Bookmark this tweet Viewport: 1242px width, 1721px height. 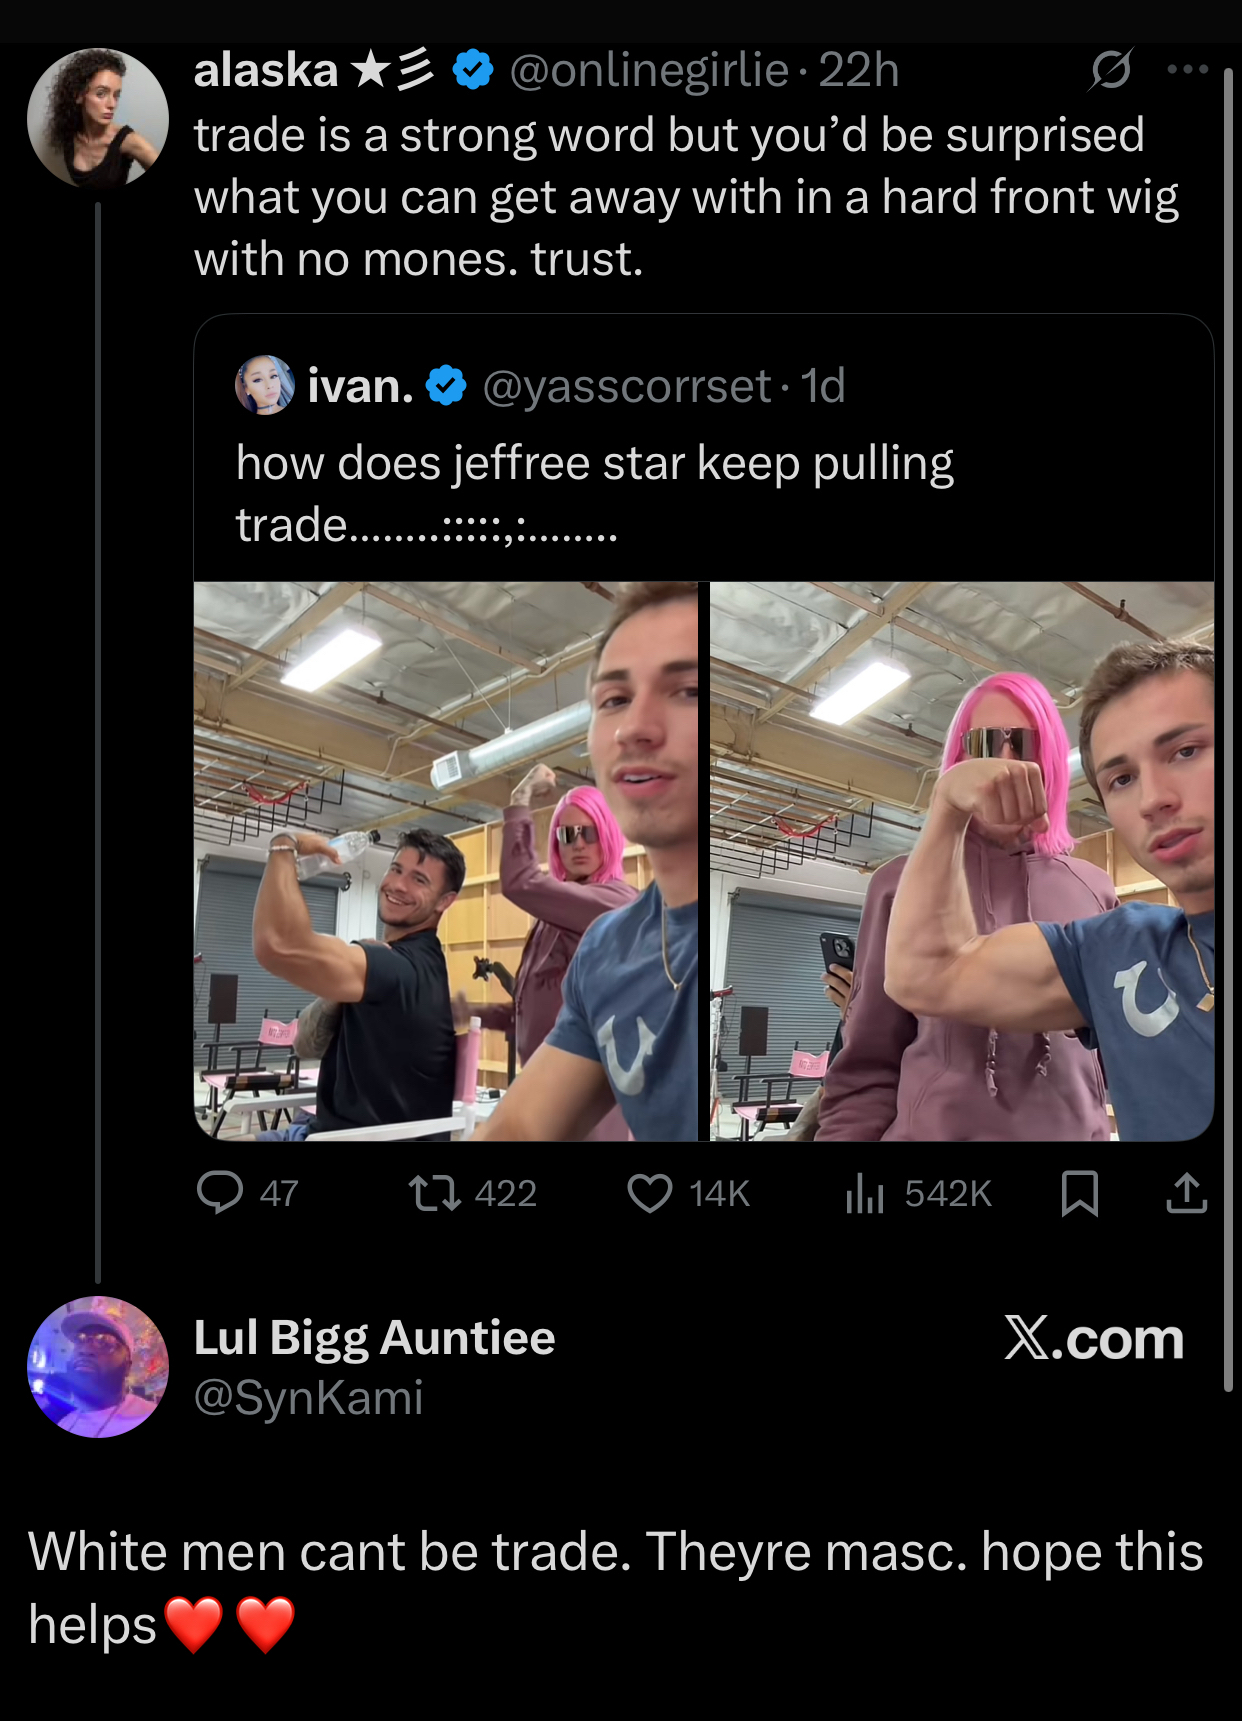(1080, 1193)
